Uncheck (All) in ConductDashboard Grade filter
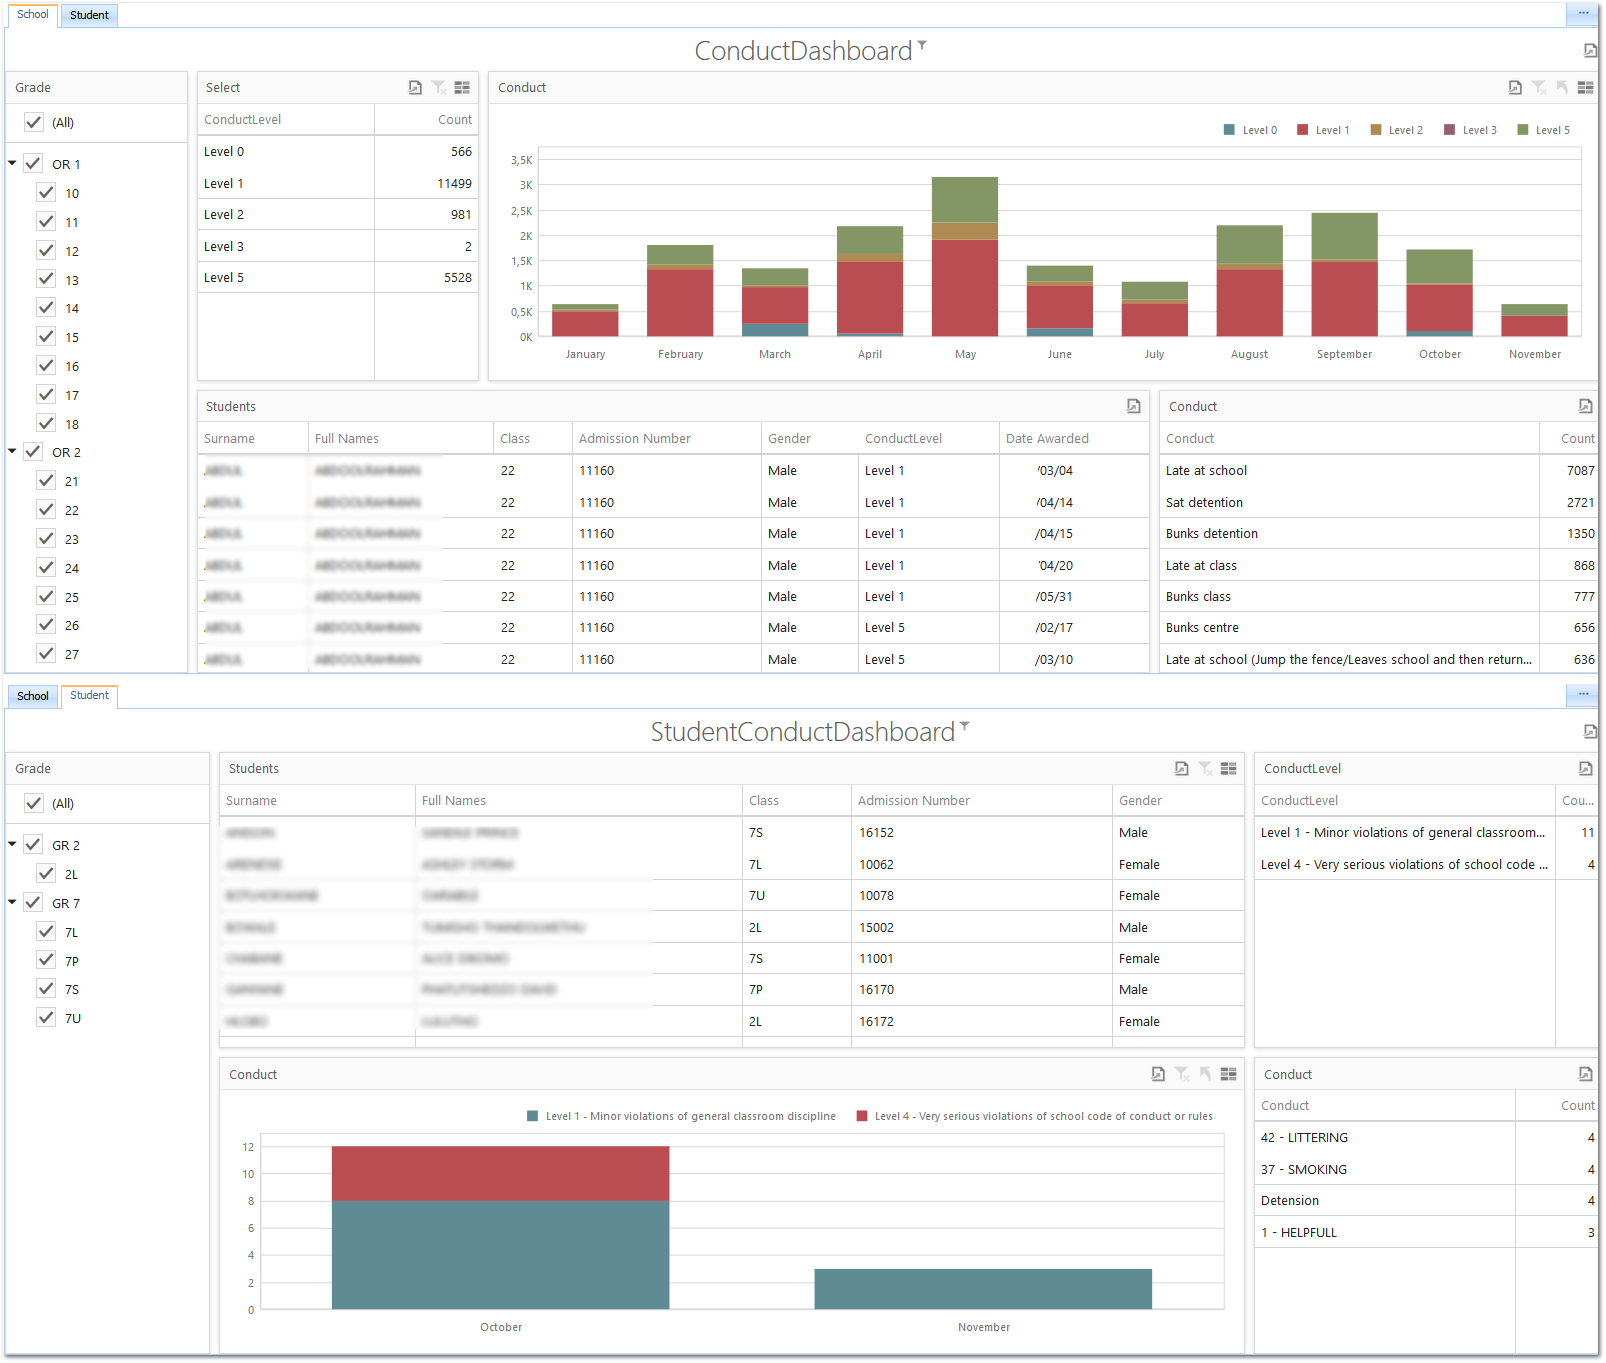 pyautogui.click(x=34, y=122)
